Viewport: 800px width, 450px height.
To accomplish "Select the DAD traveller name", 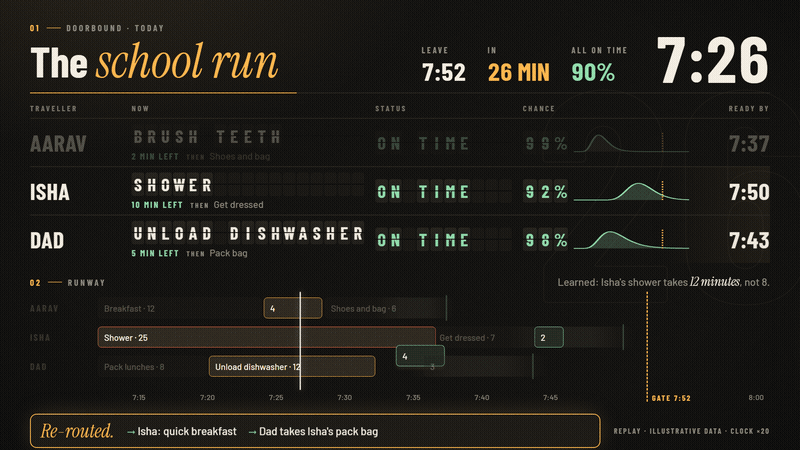I will 47,241.
